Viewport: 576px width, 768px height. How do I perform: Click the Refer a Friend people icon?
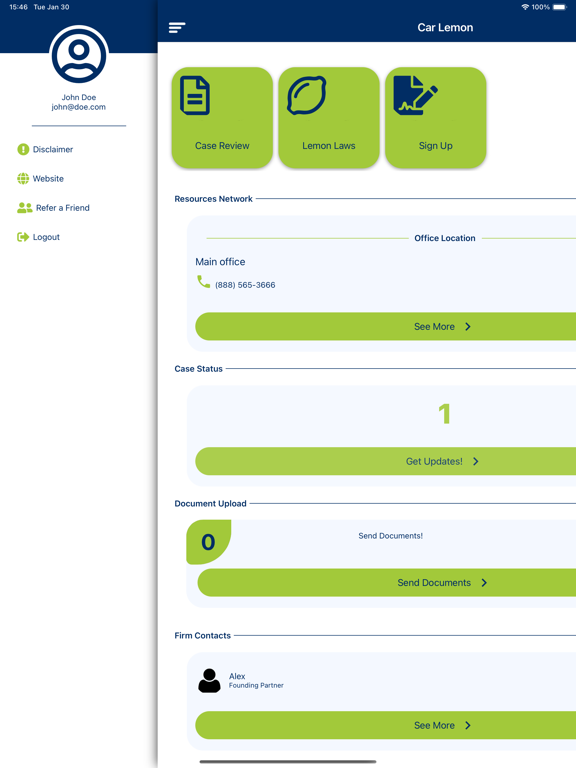click(x=24, y=208)
